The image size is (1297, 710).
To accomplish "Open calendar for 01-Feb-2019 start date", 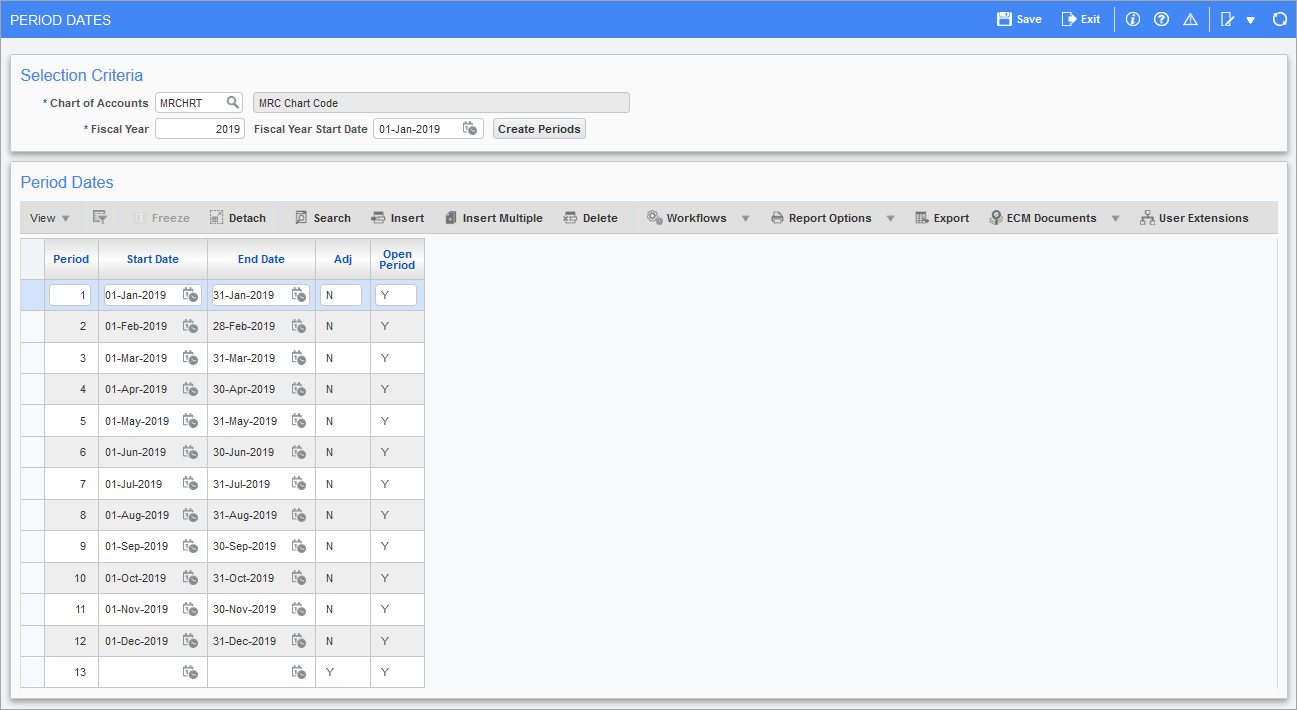I will click(x=190, y=326).
